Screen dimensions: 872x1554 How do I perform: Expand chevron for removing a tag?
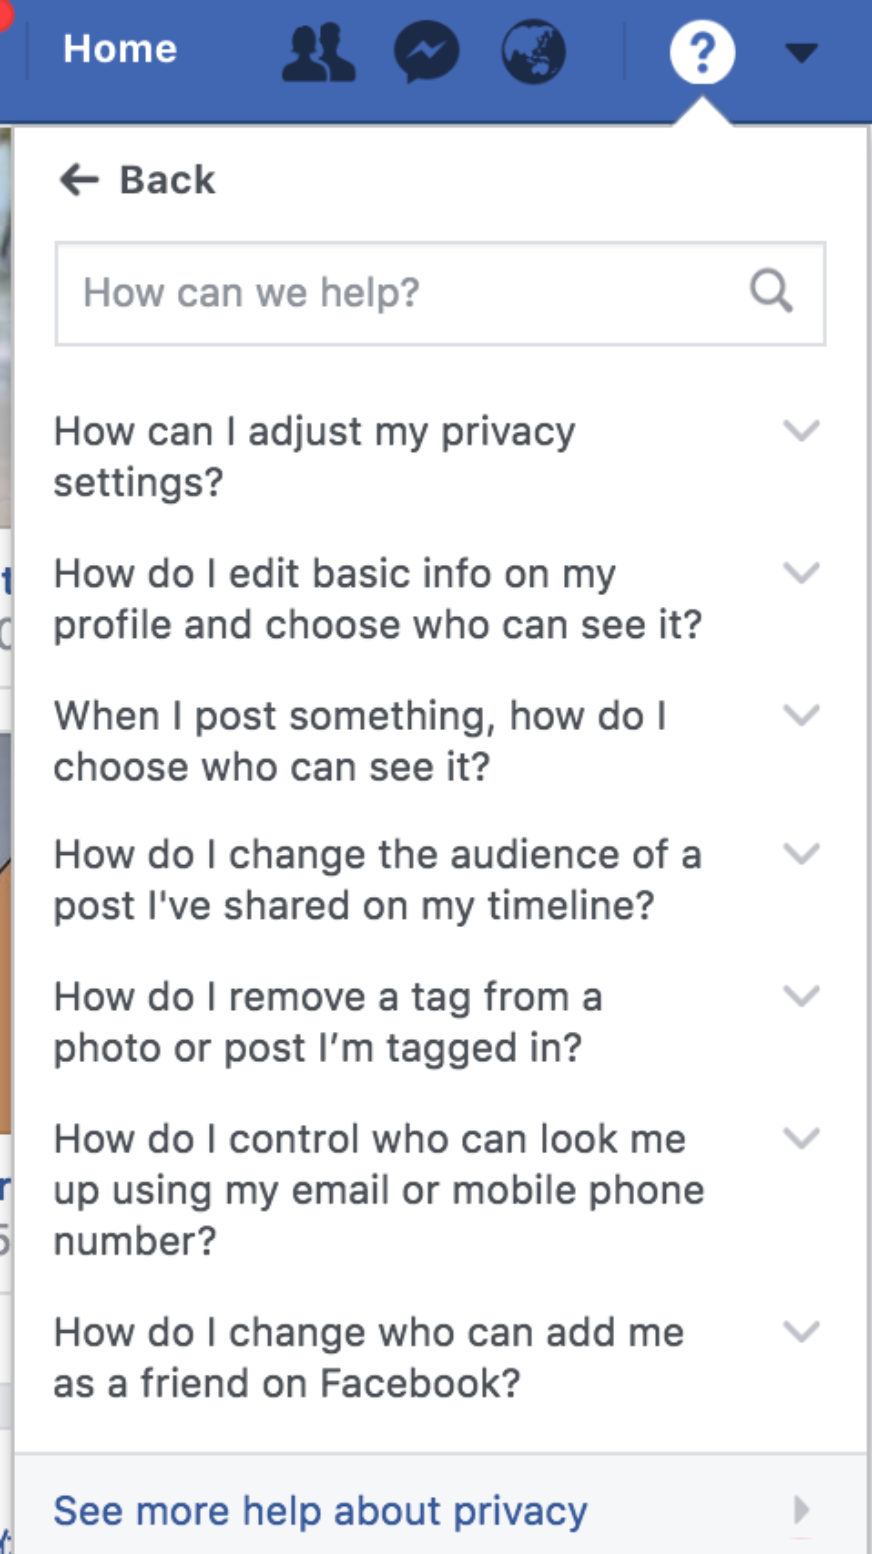click(x=801, y=996)
